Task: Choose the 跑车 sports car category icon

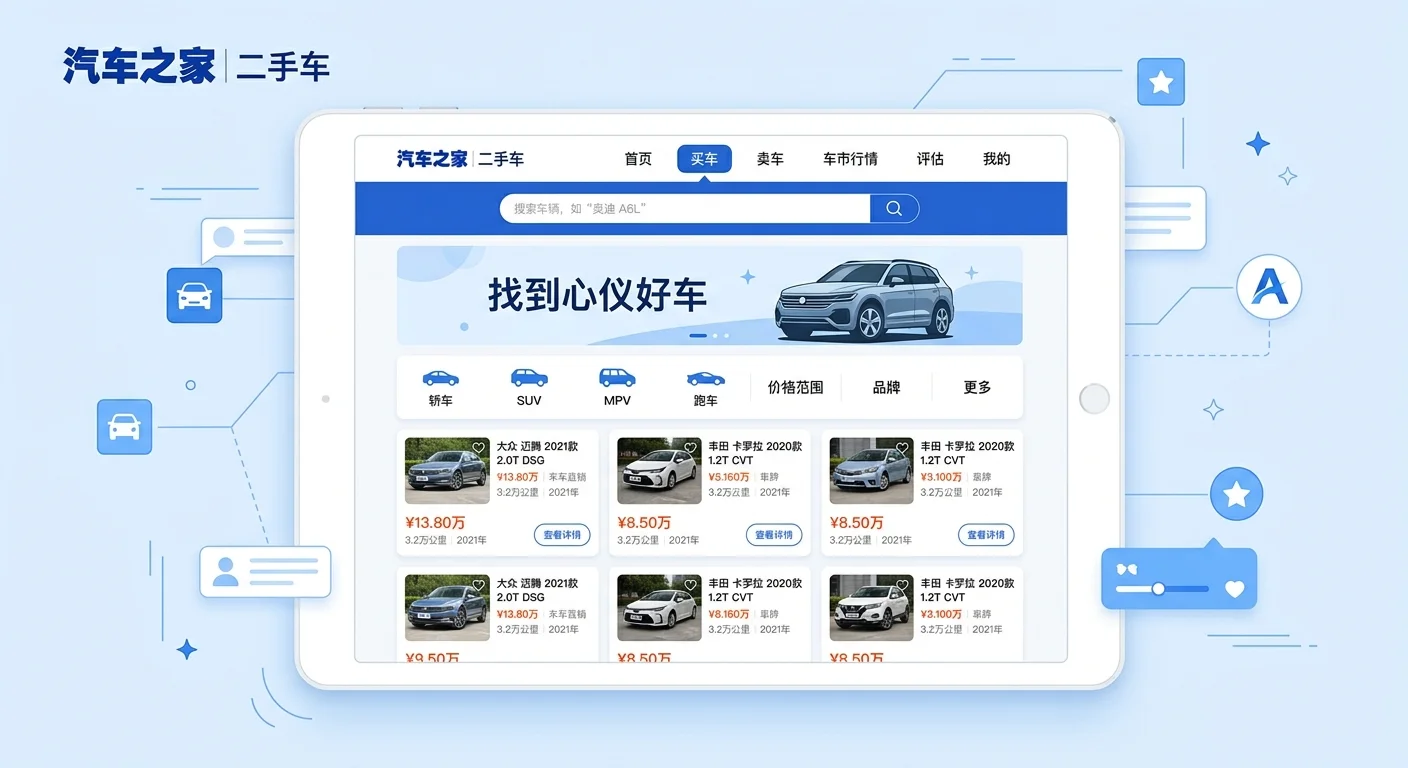Action: pos(705,387)
